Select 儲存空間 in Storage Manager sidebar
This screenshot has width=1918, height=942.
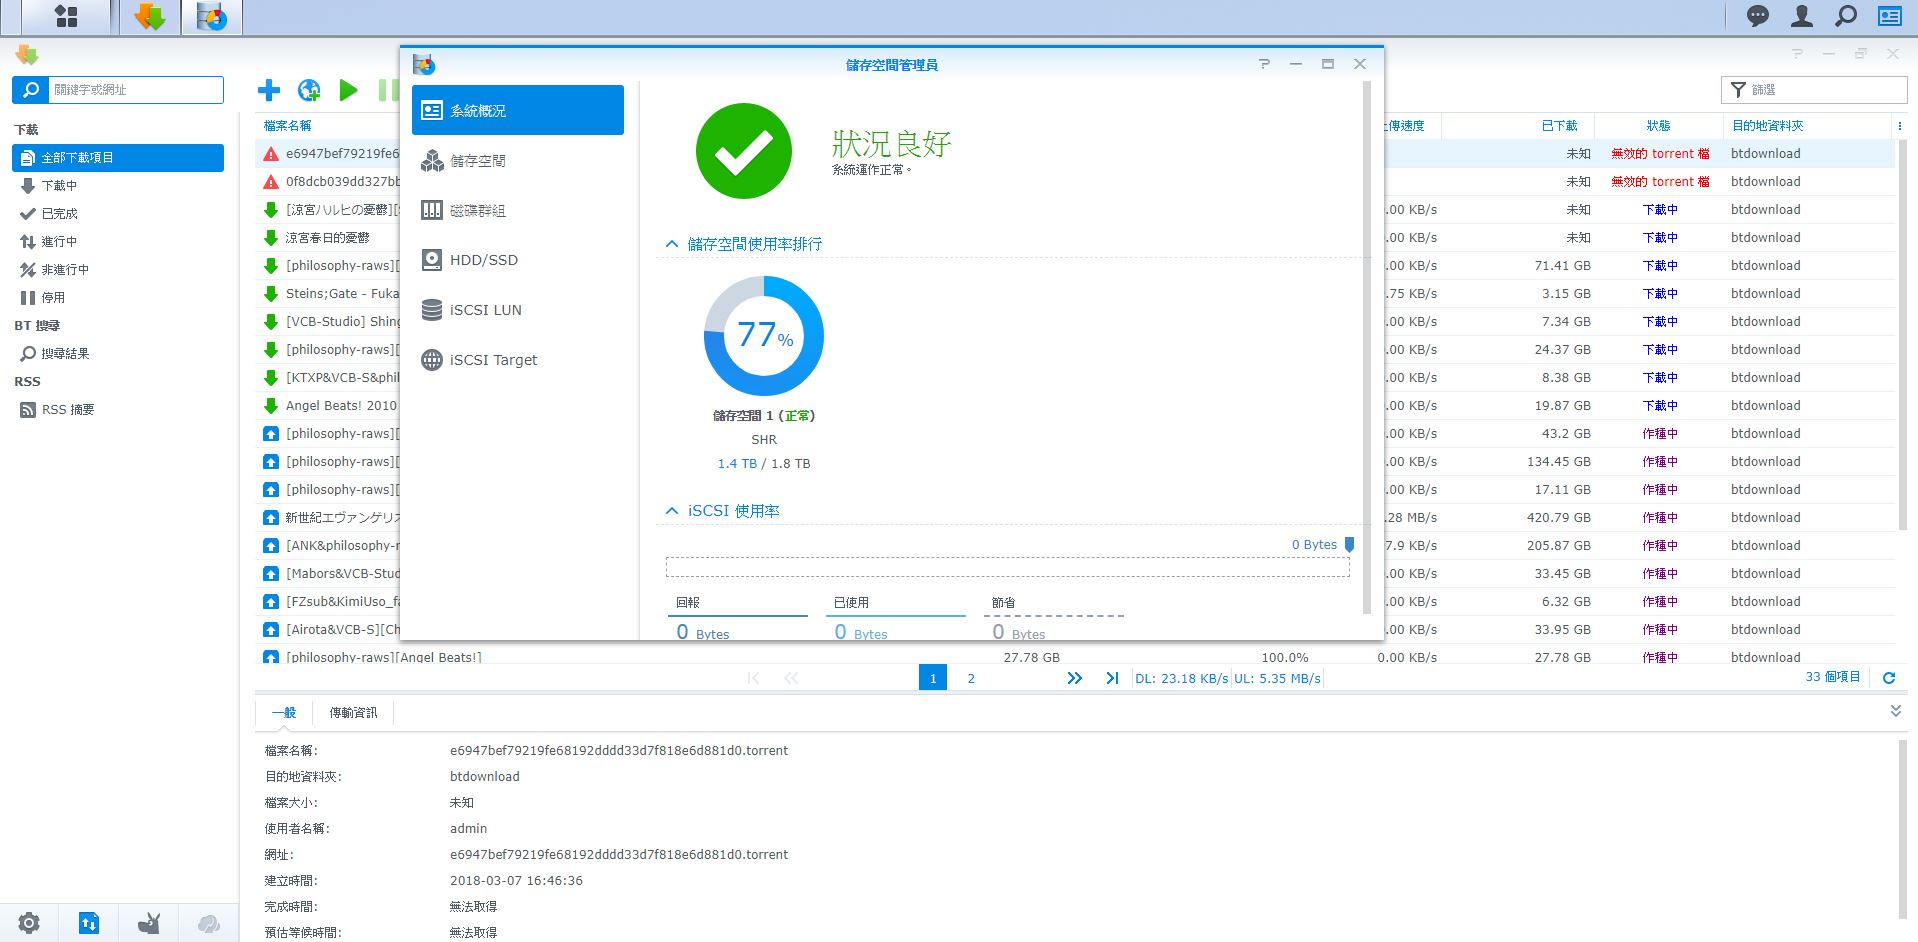pyautogui.click(x=518, y=160)
